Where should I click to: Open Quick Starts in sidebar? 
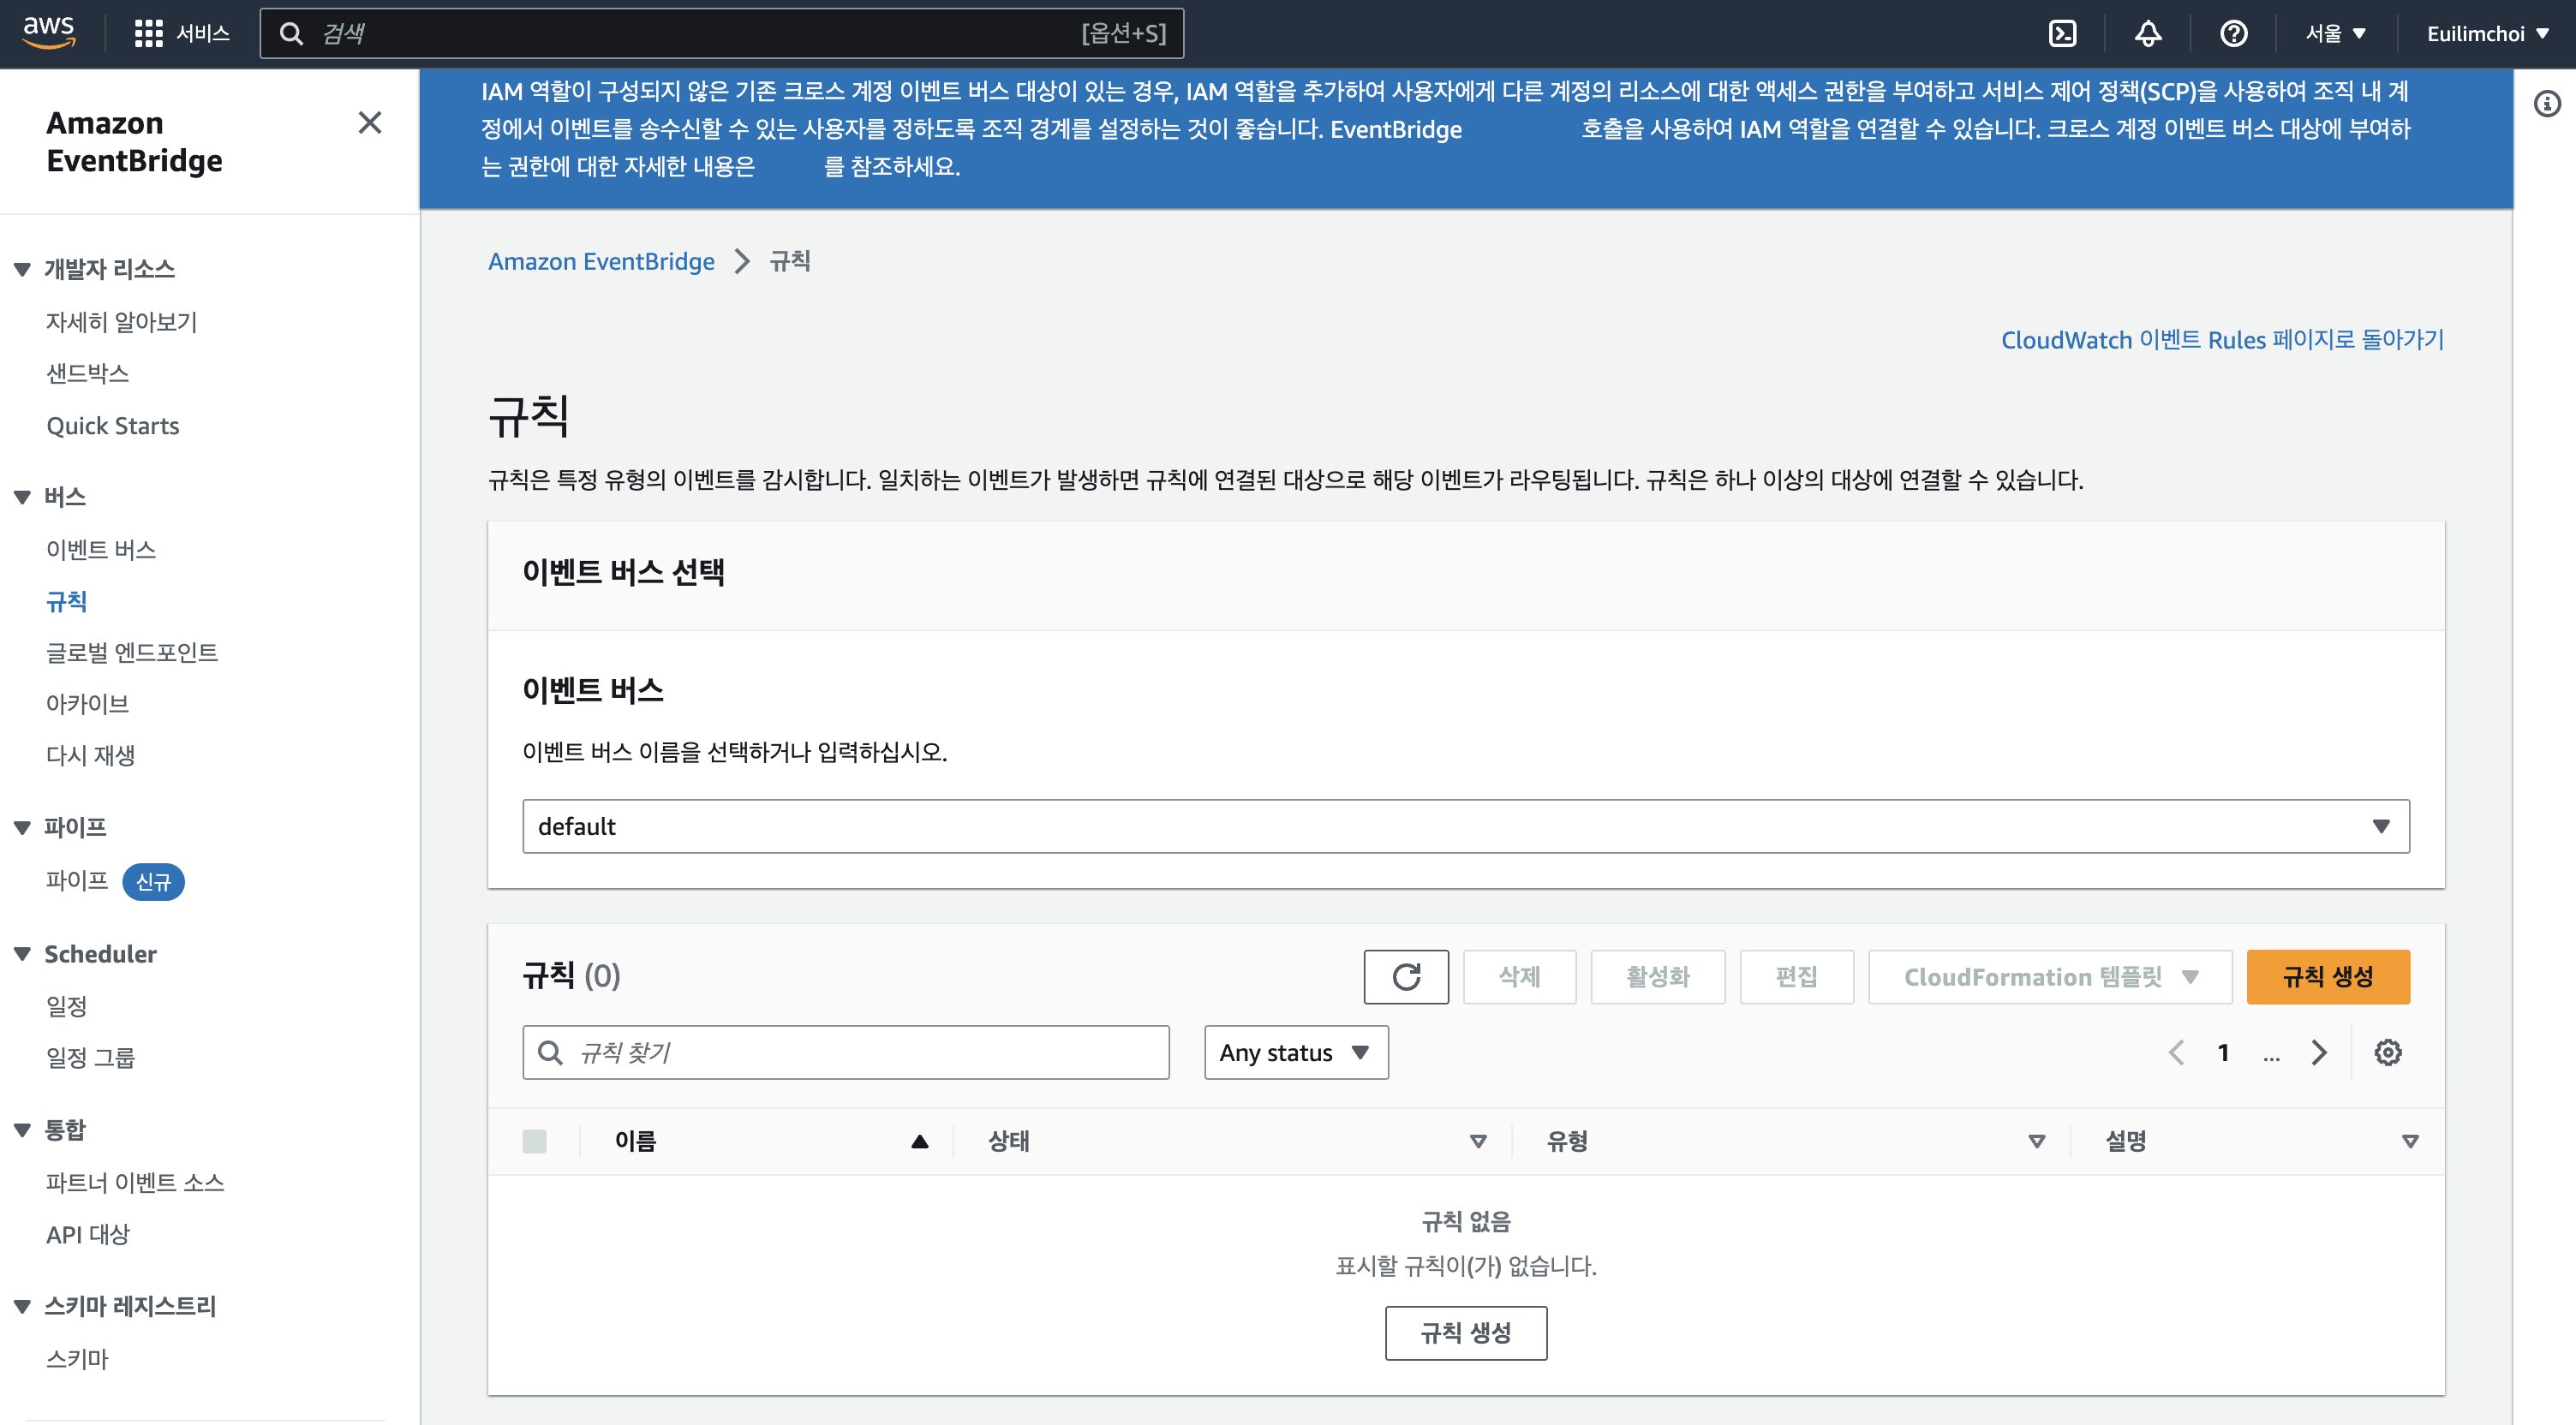pos(112,425)
